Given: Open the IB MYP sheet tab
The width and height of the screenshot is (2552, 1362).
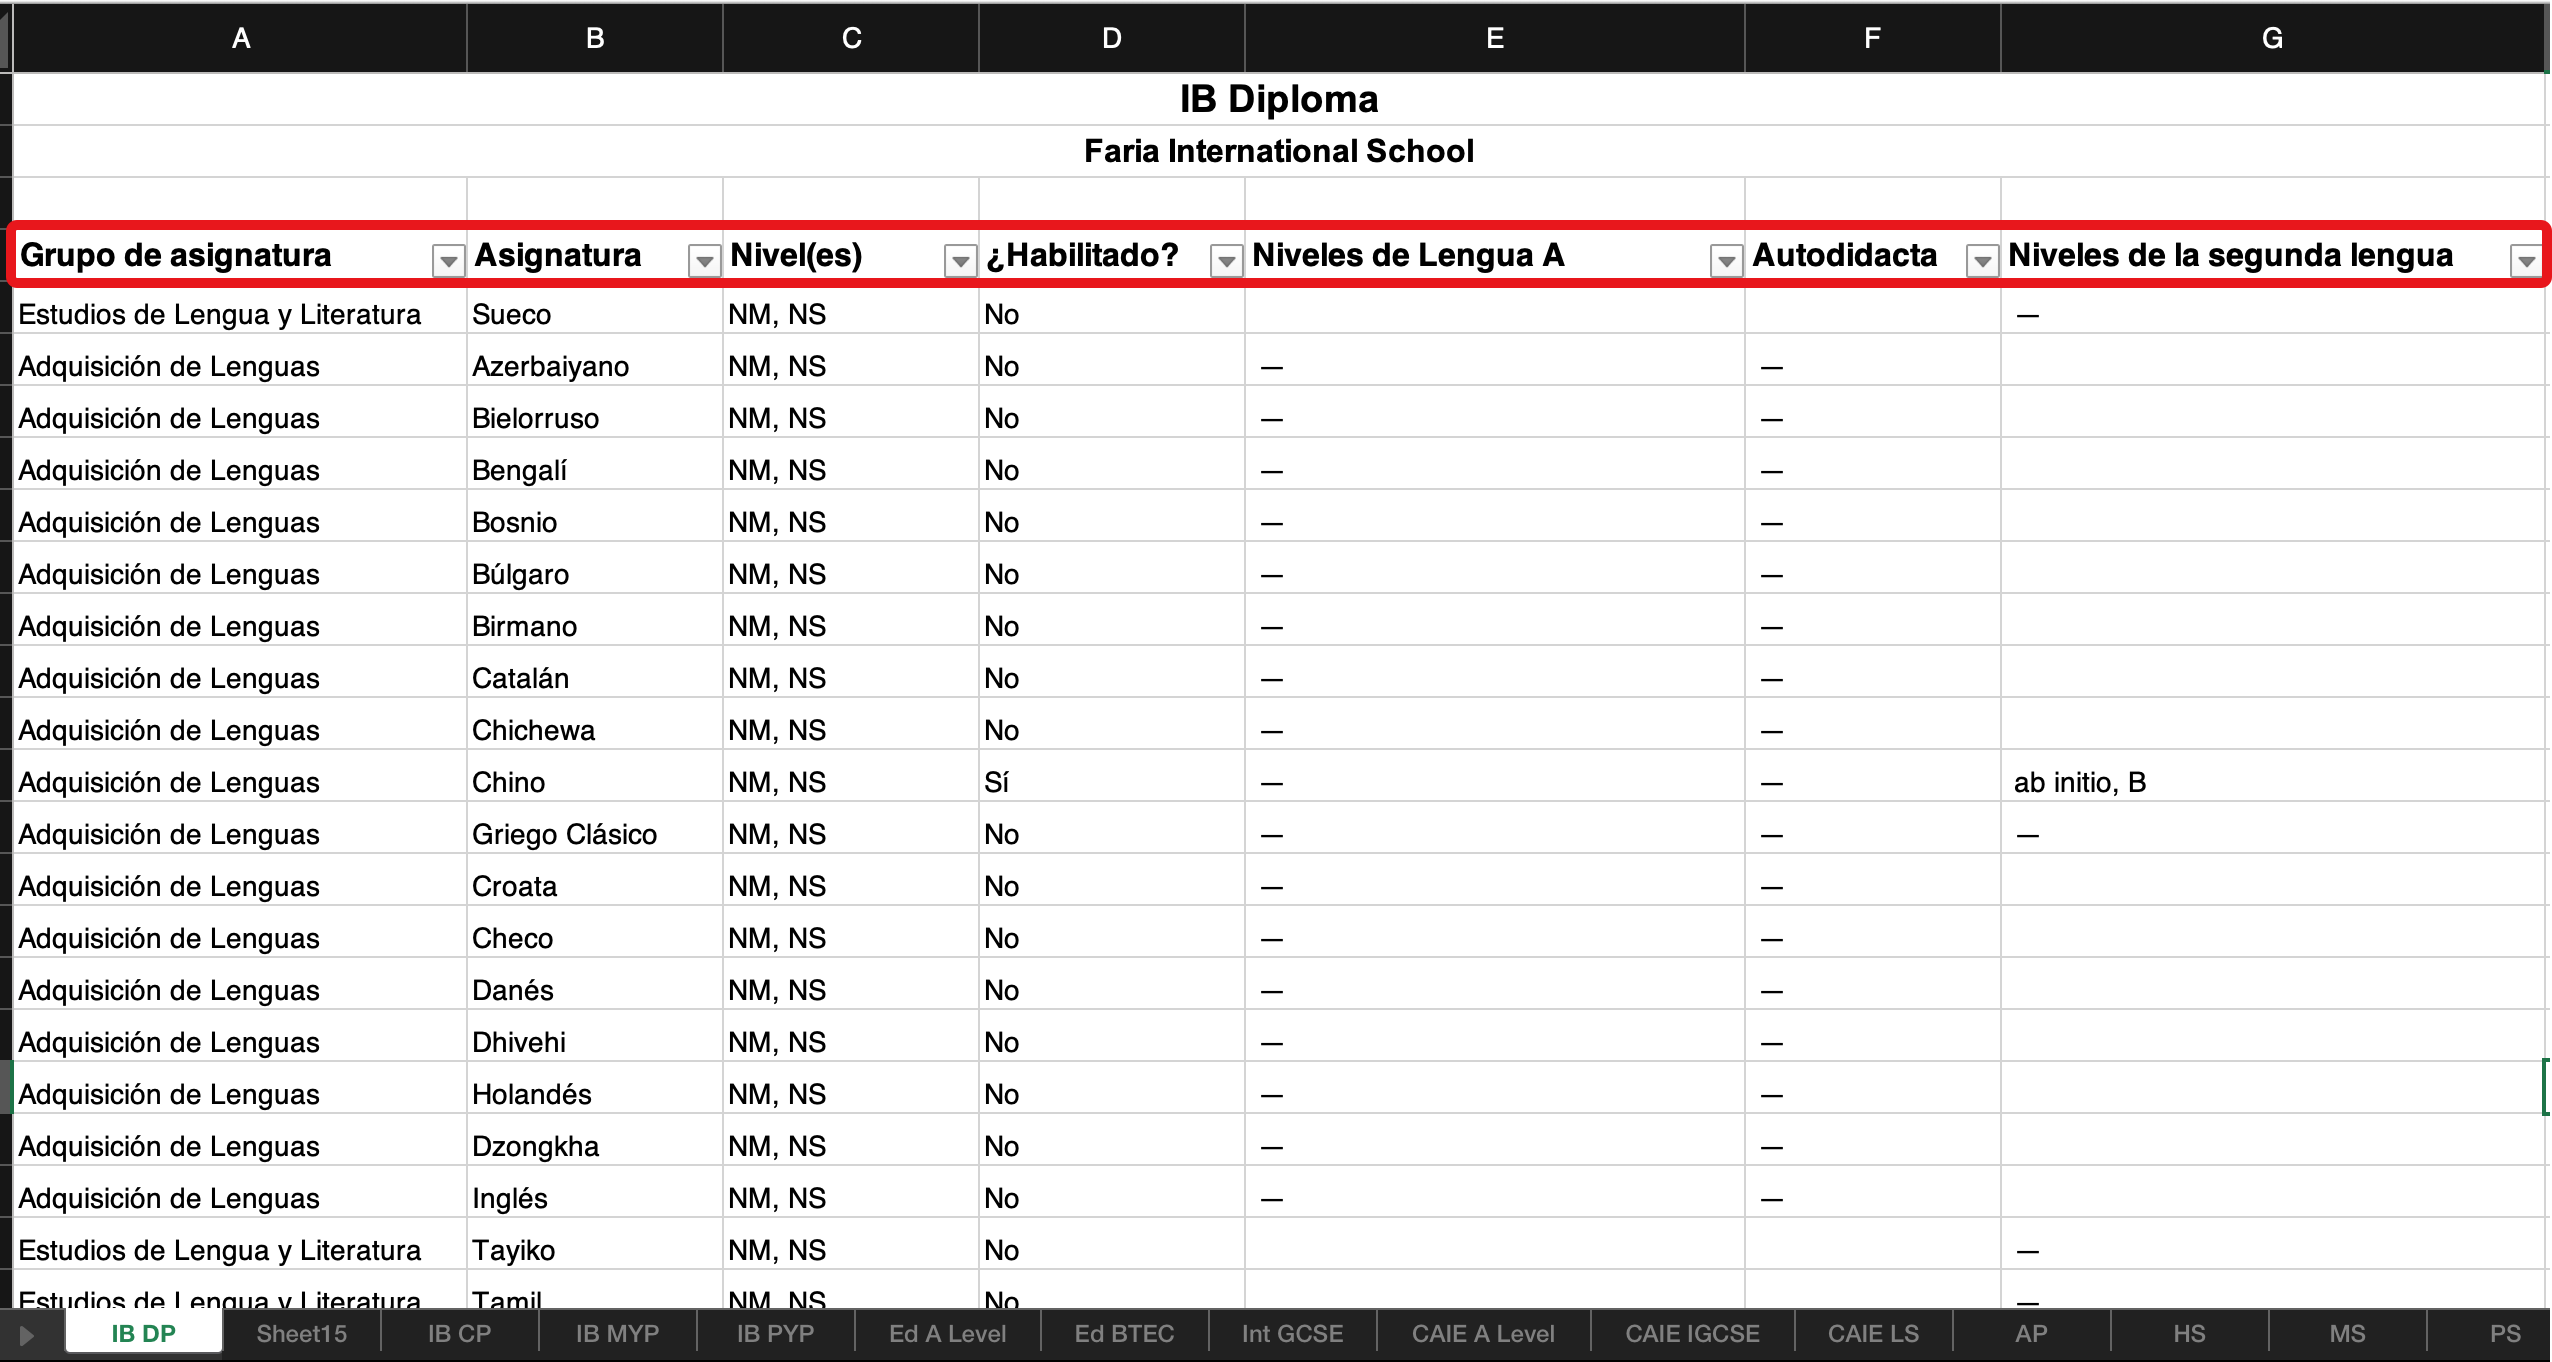Looking at the screenshot, I should [x=617, y=1334].
